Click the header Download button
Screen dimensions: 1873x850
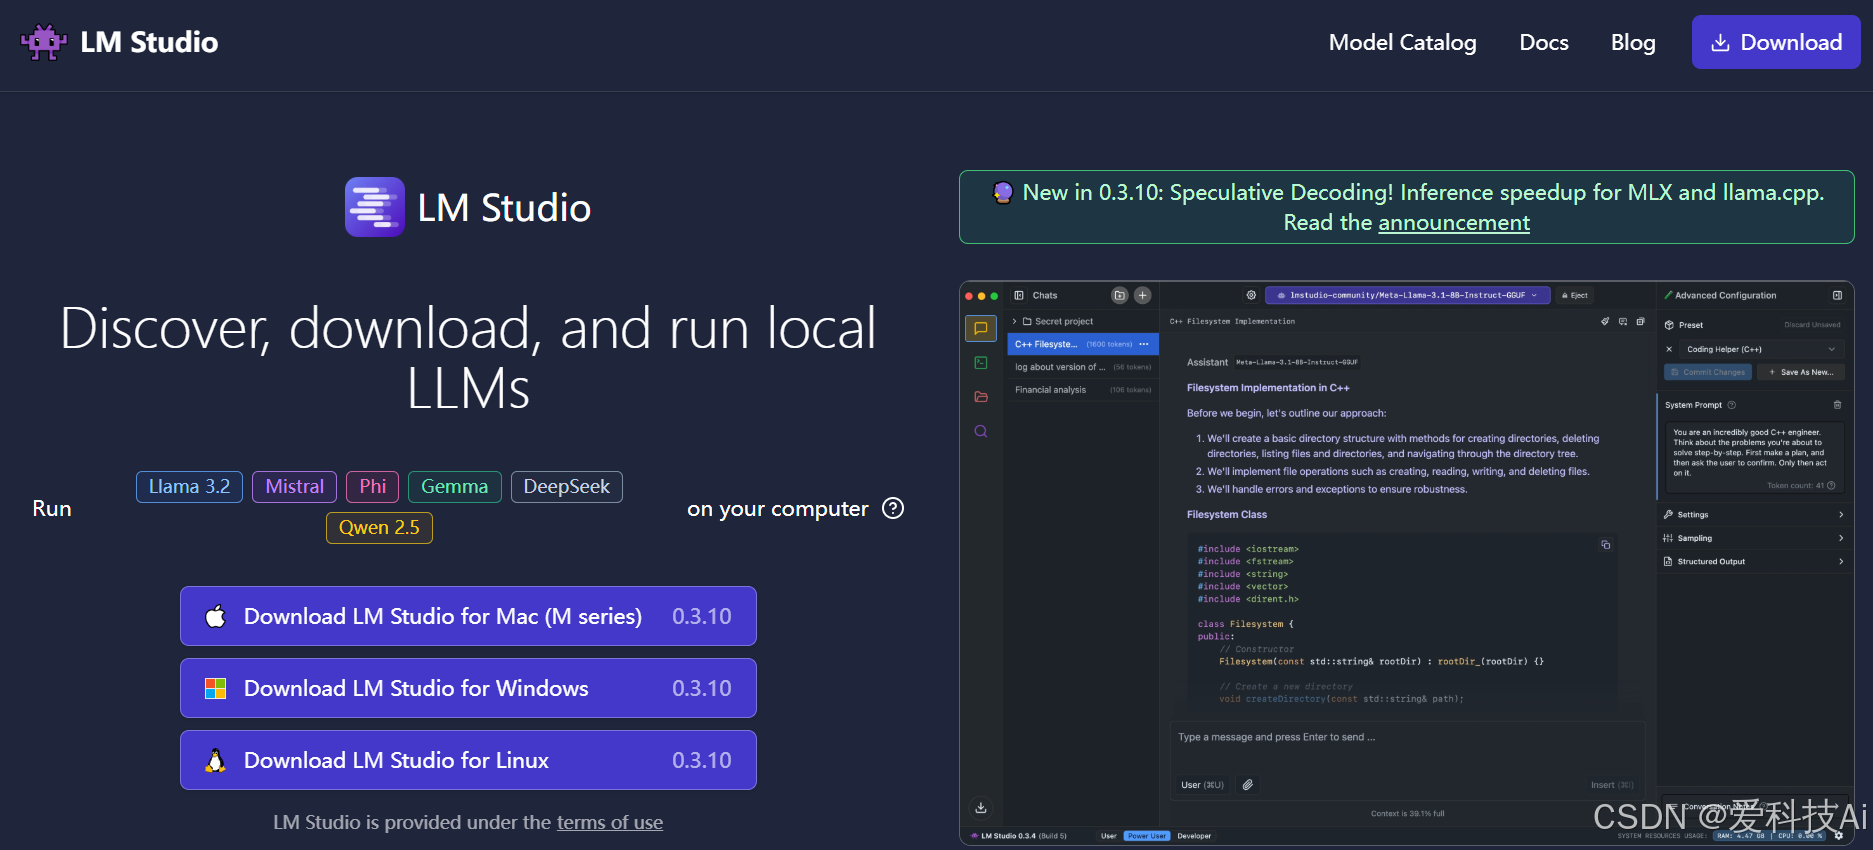pyautogui.click(x=1776, y=42)
